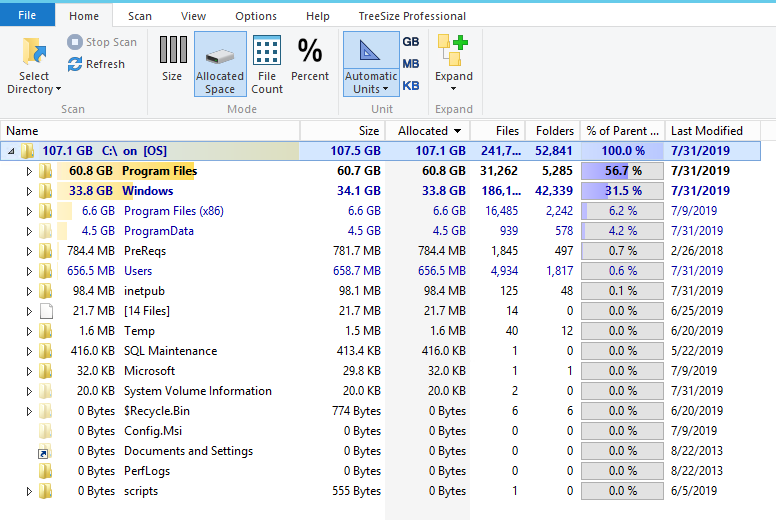Switch to the Scan tab
Image resolution: width=776 pixels, height=520 pixels.
pos(140,16)
